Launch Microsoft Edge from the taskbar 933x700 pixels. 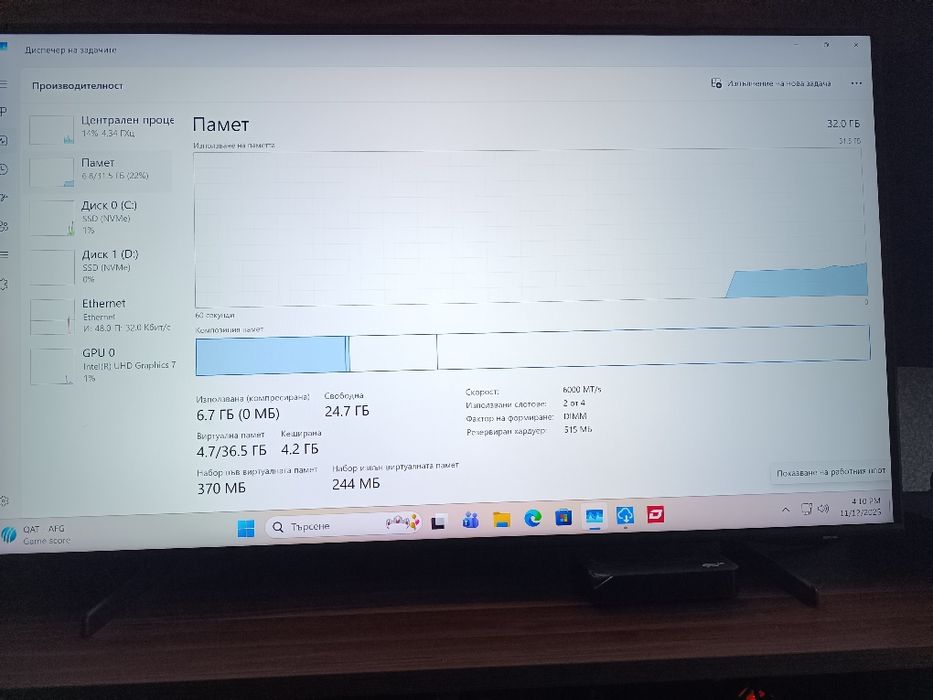533,518
